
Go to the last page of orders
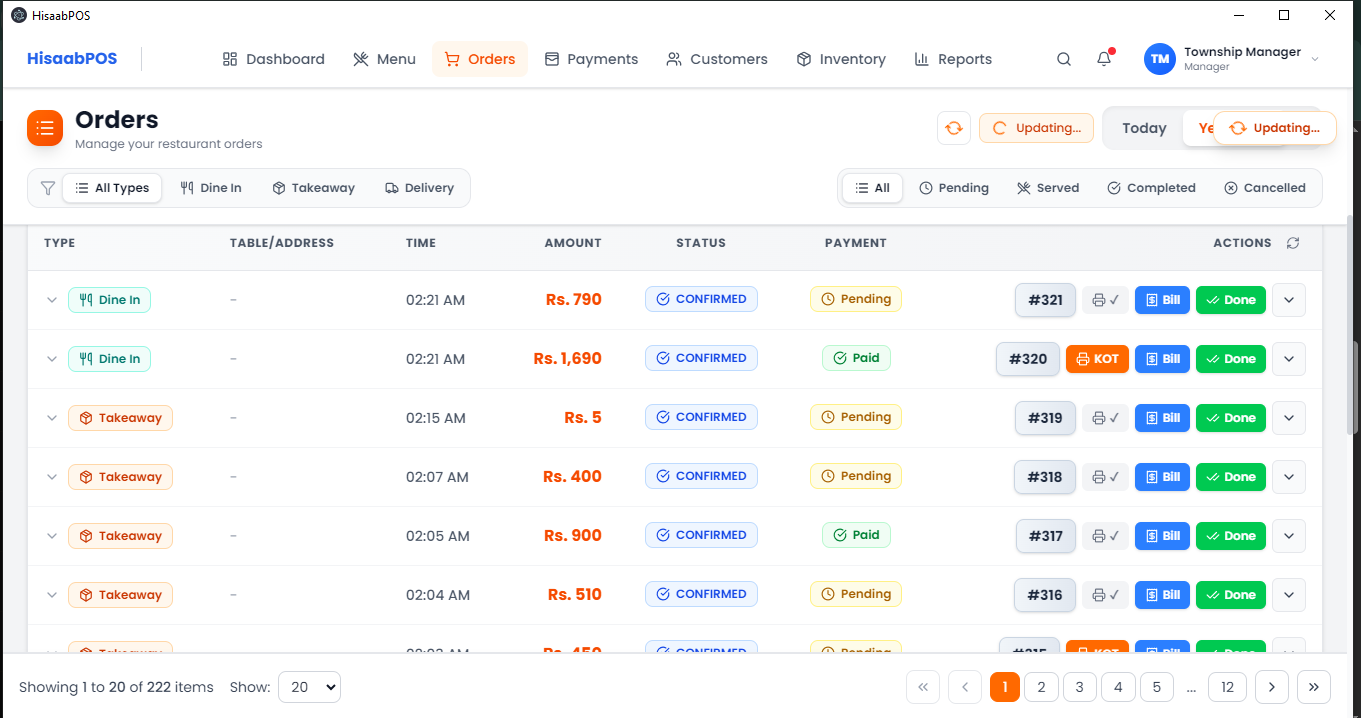coord(1313,687)
